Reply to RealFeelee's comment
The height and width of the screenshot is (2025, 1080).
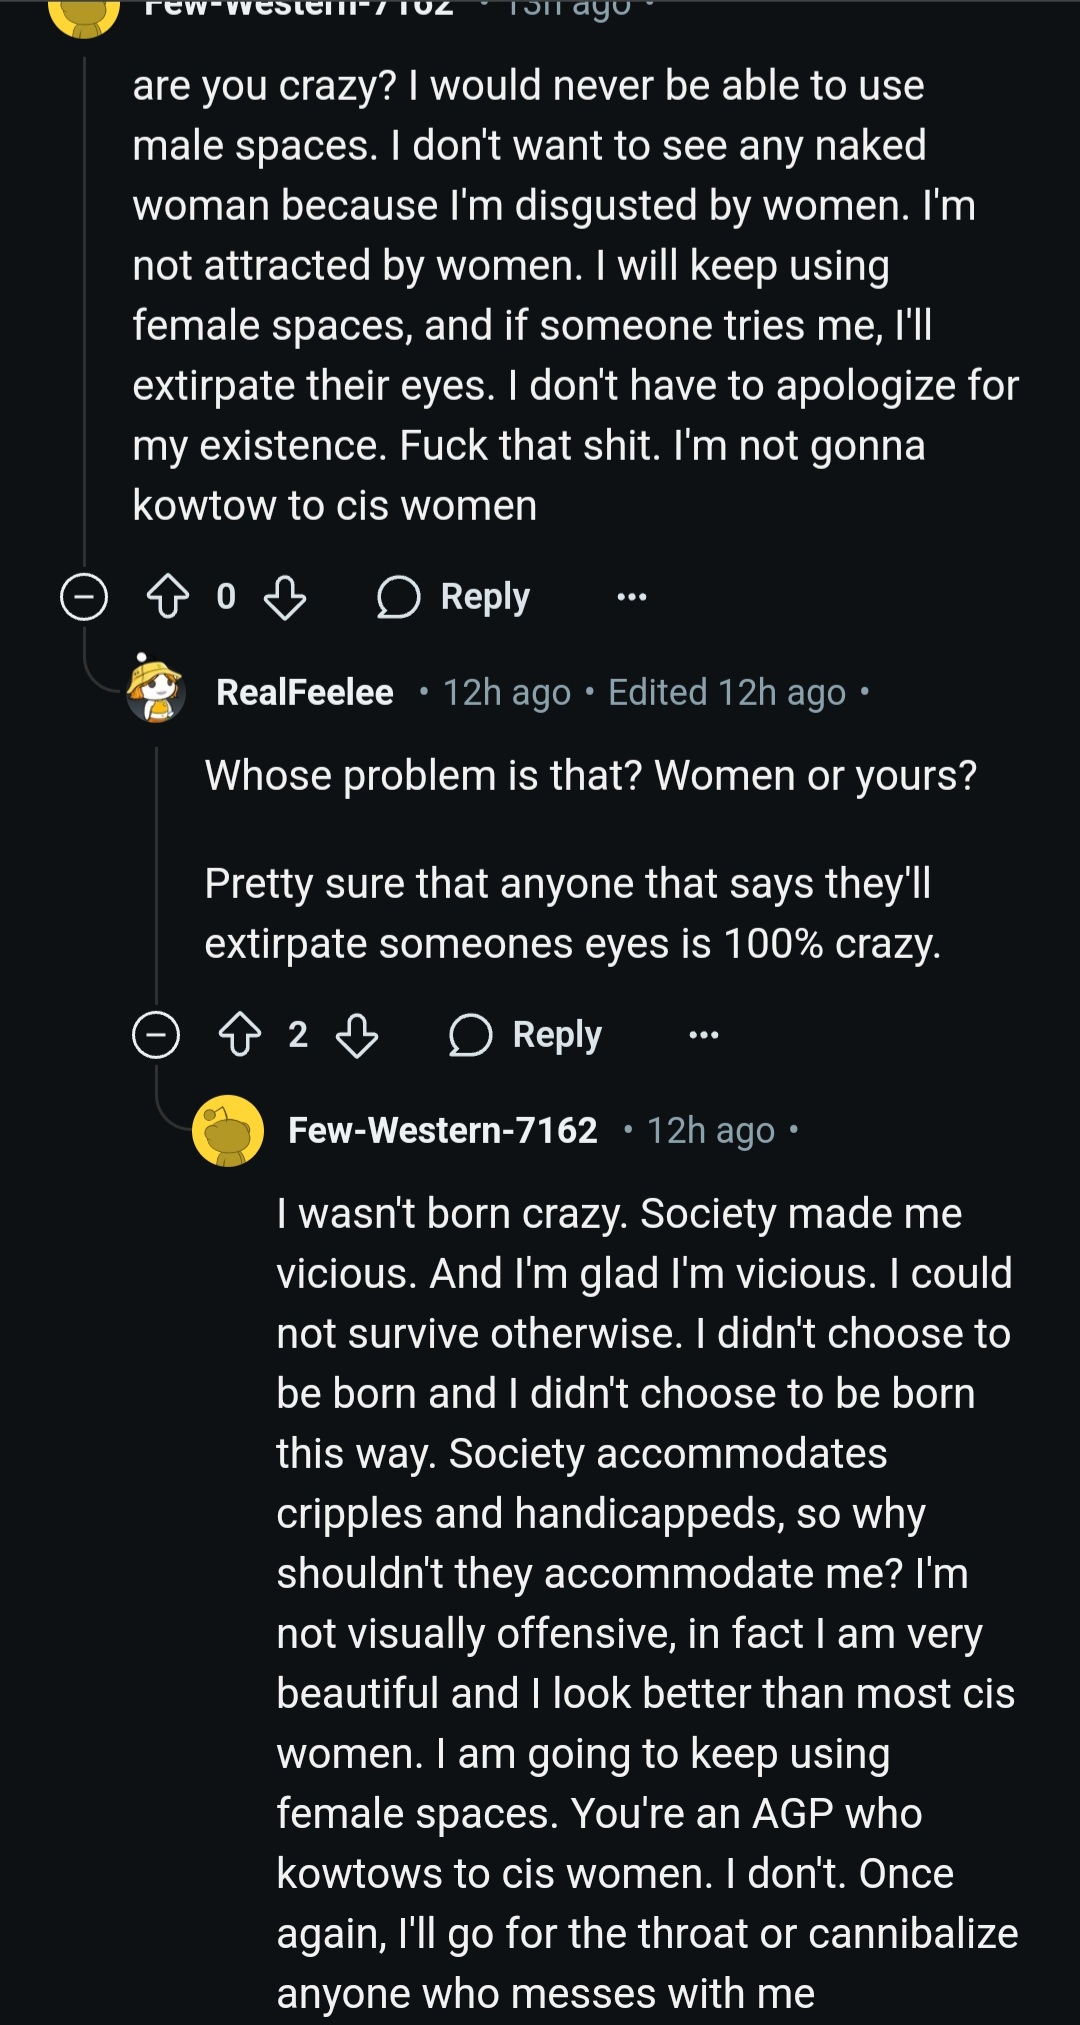click(557, 1035)
